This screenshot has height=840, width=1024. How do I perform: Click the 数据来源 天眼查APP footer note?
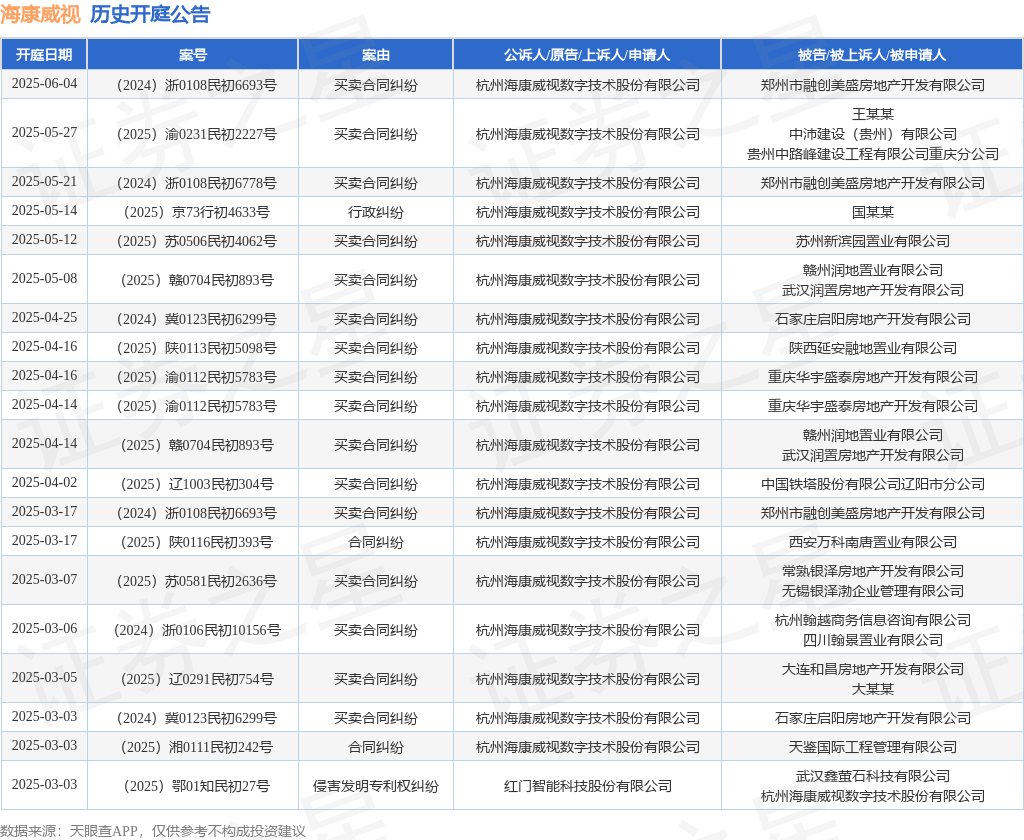tap(153, 831)
